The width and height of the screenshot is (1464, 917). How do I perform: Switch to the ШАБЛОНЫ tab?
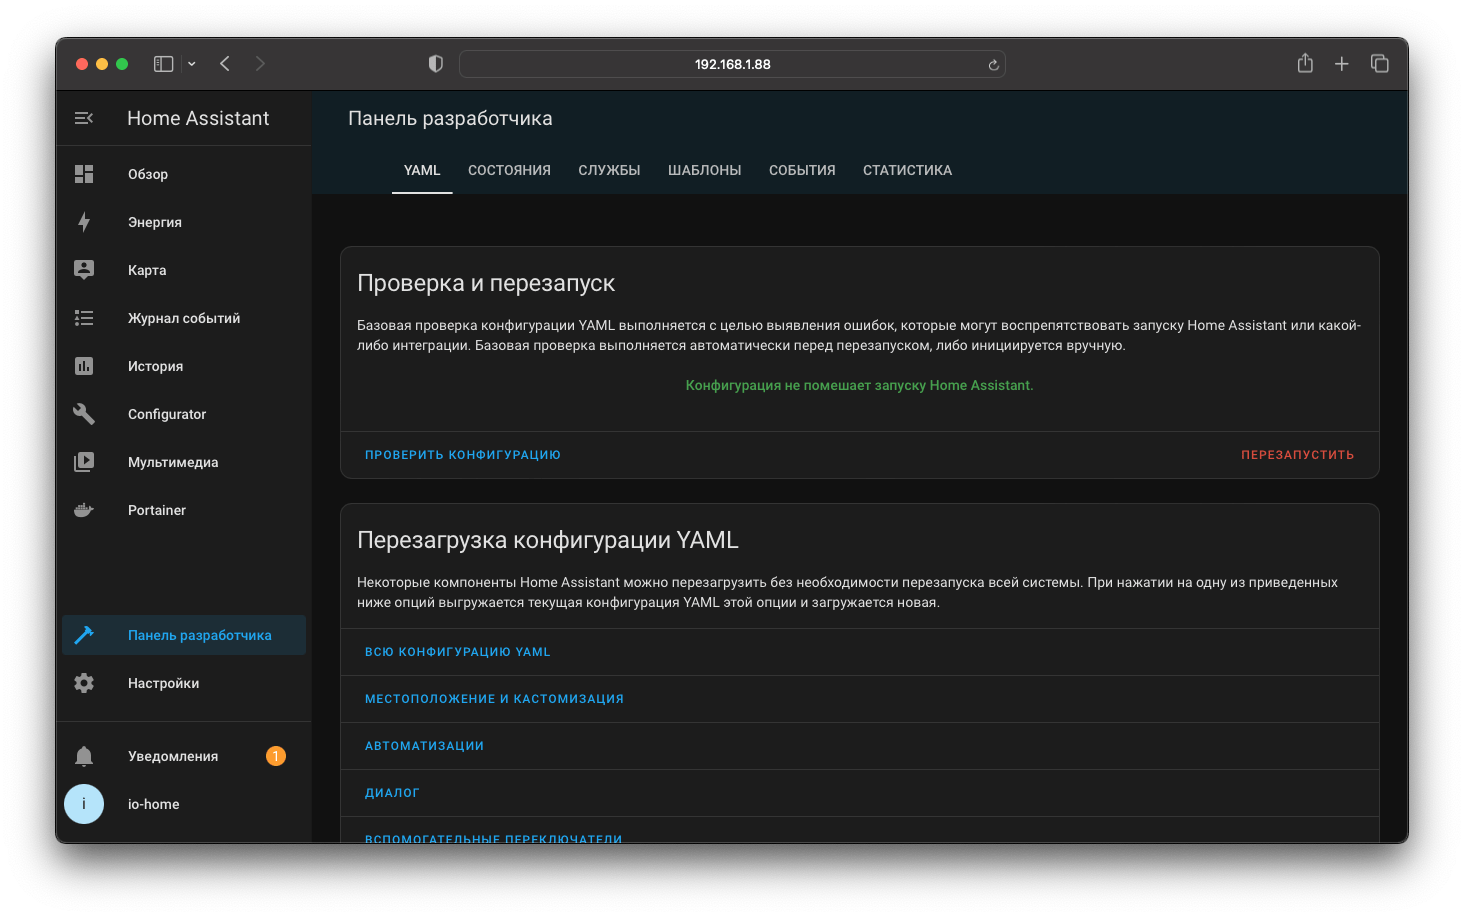tap(704, 170)
